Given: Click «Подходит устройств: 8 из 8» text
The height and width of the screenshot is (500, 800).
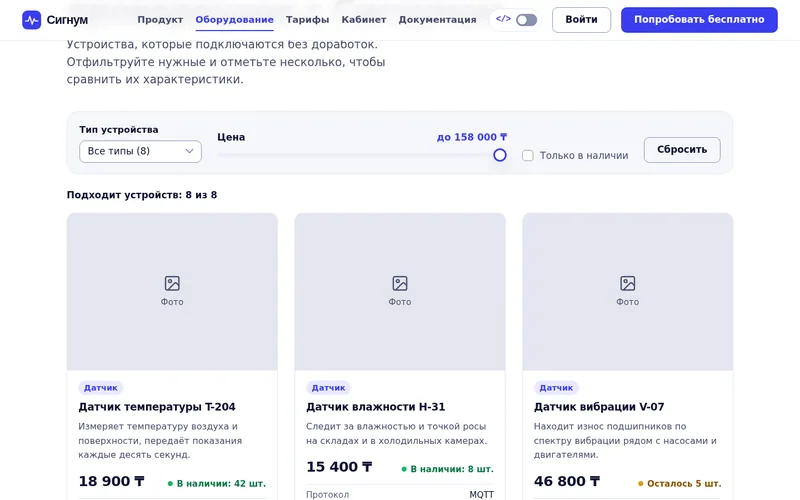Looking at the screenshot, I should tap(142, 195).
